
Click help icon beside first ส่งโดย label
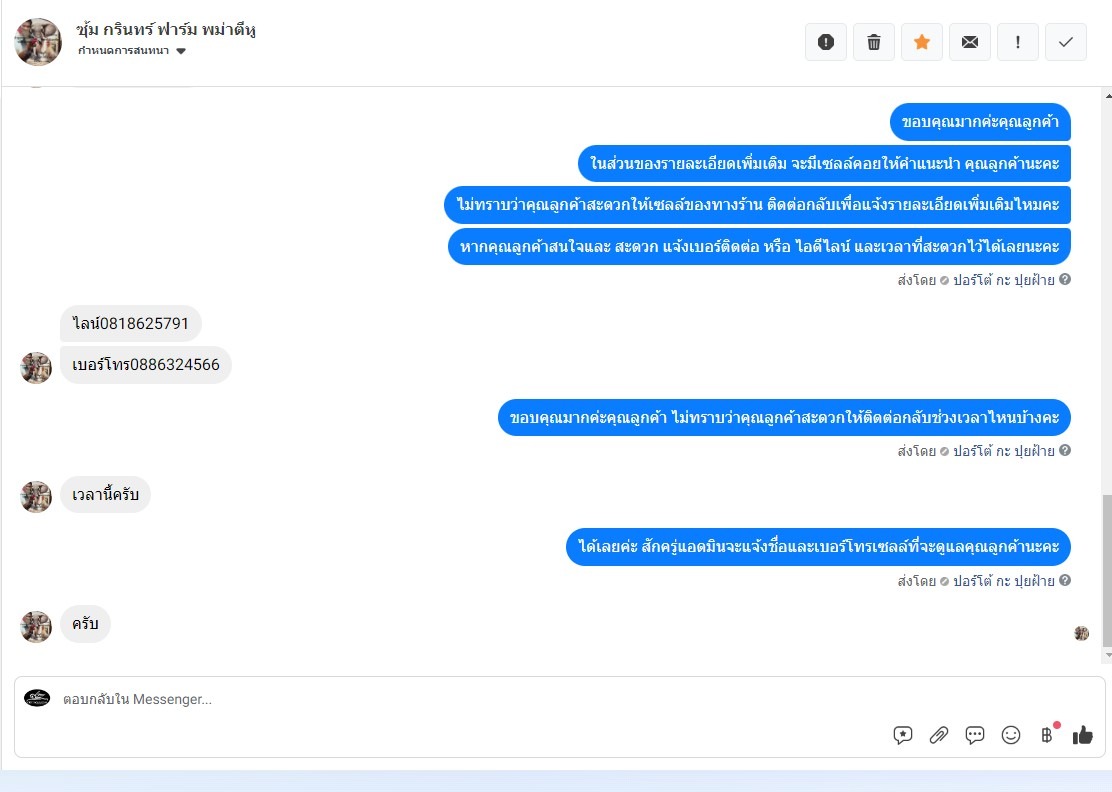(1064, 279)
